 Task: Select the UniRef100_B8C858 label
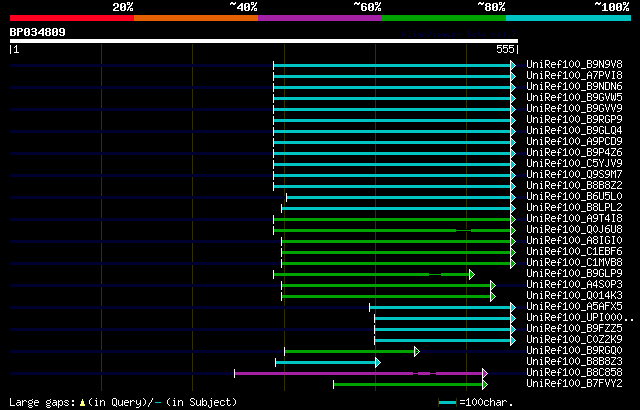pos(574,373)
